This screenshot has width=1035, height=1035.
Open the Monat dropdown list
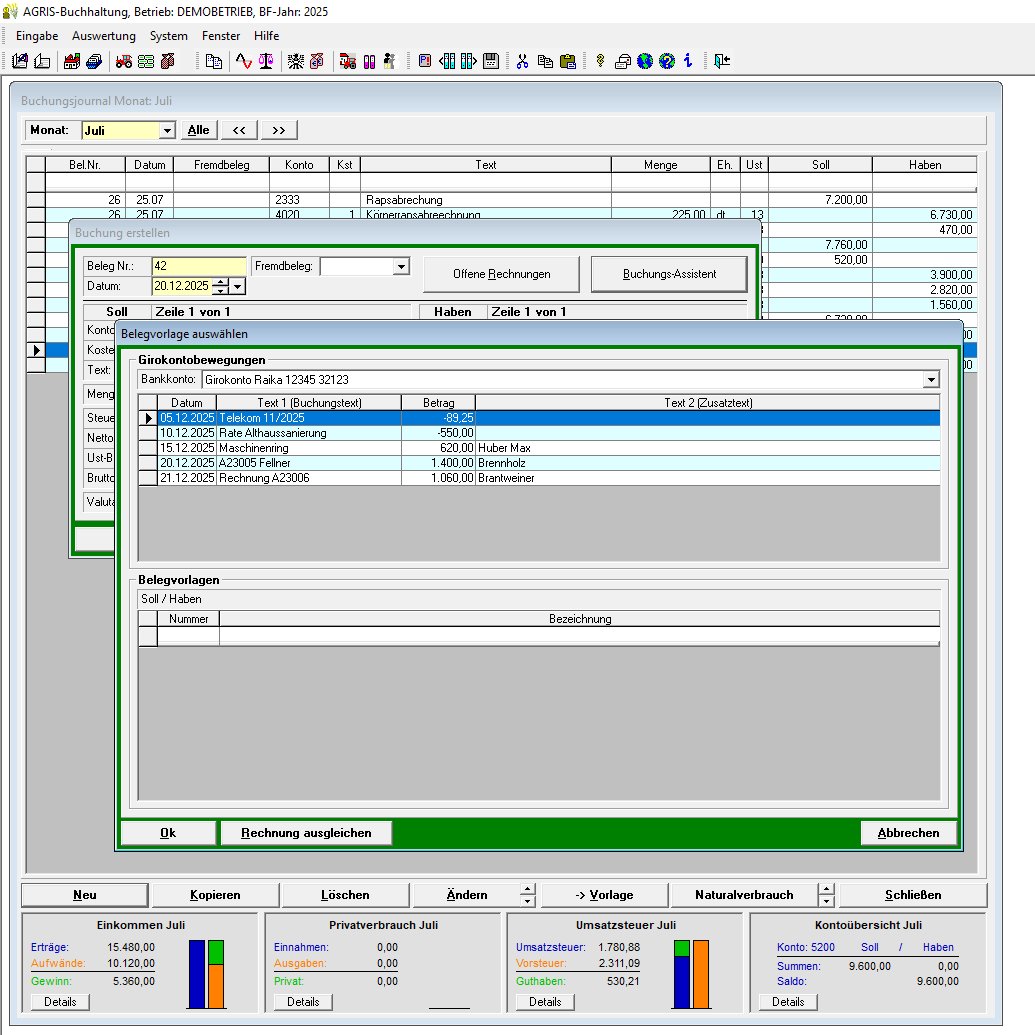pos(167,130)
